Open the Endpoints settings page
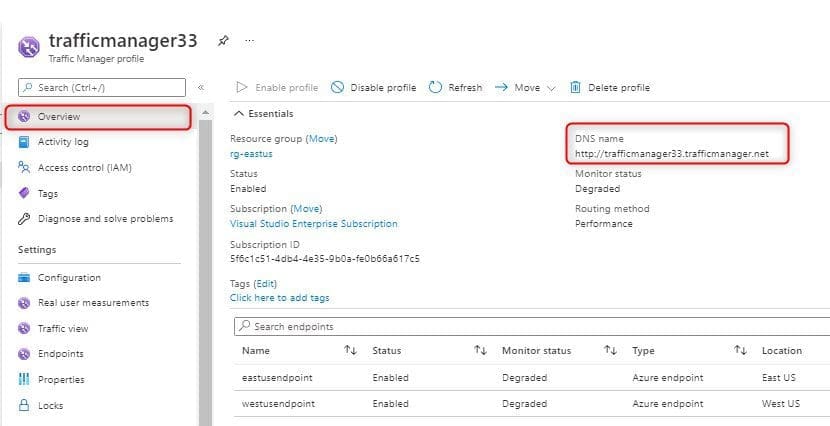 tap(61, 354)
